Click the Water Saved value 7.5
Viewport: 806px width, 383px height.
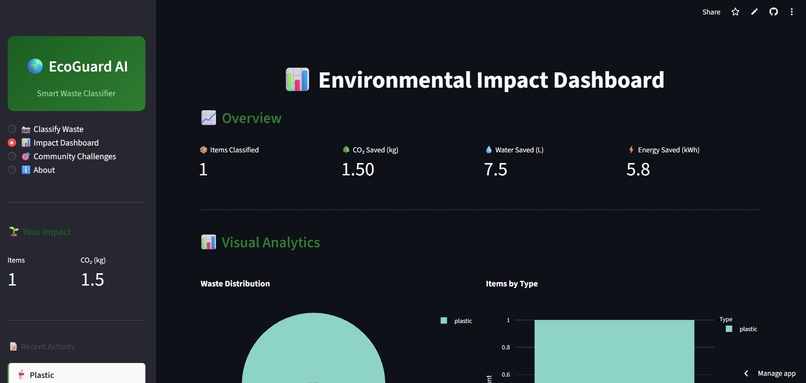coord(496,169)
